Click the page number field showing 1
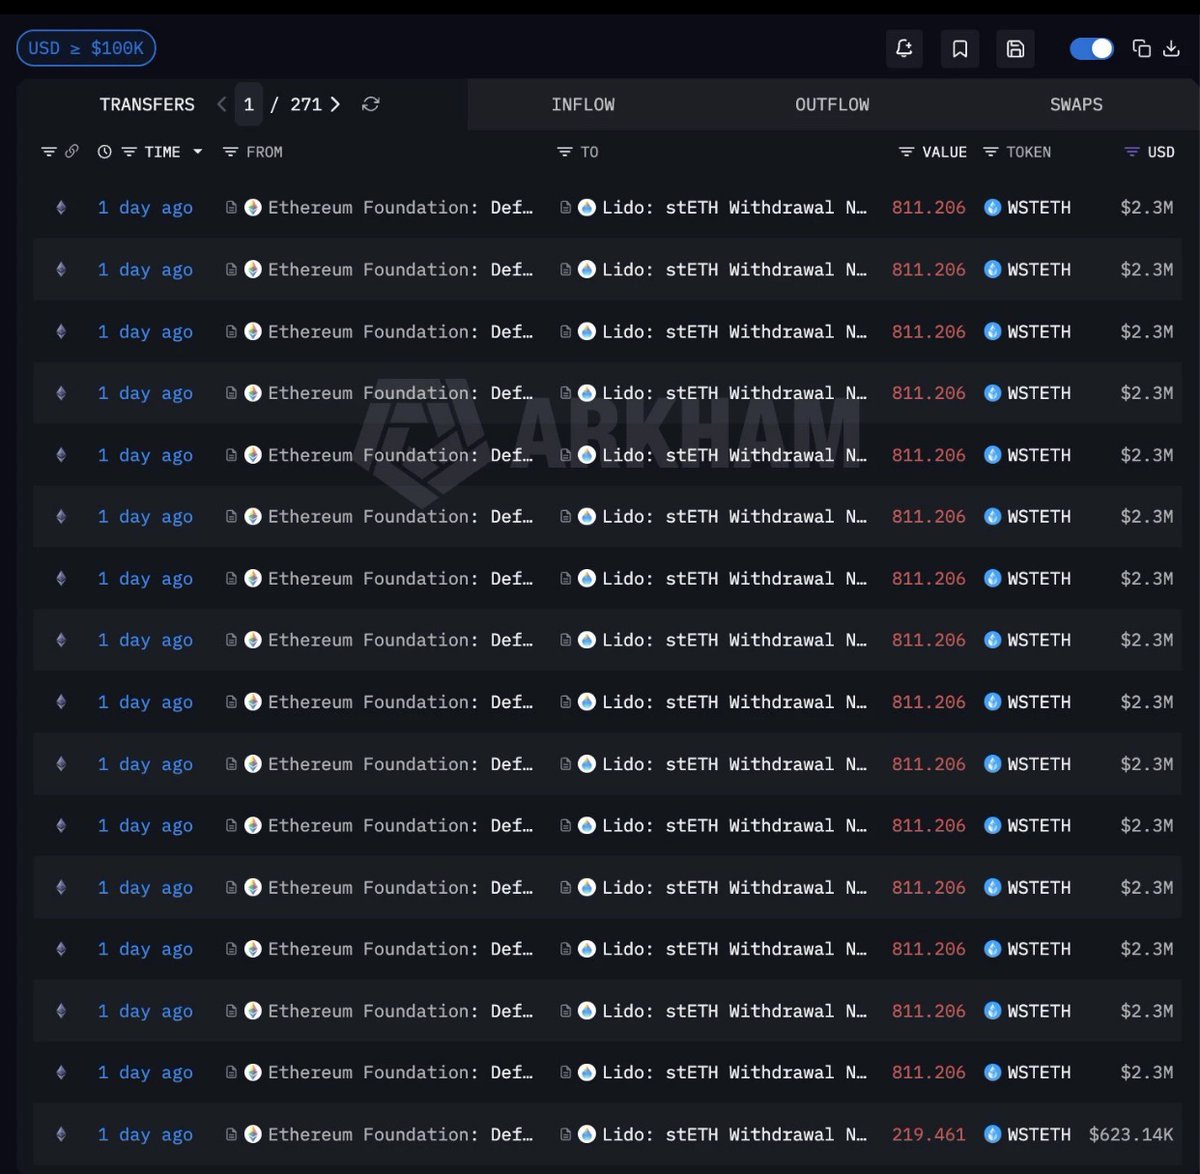 coord(249,104)
